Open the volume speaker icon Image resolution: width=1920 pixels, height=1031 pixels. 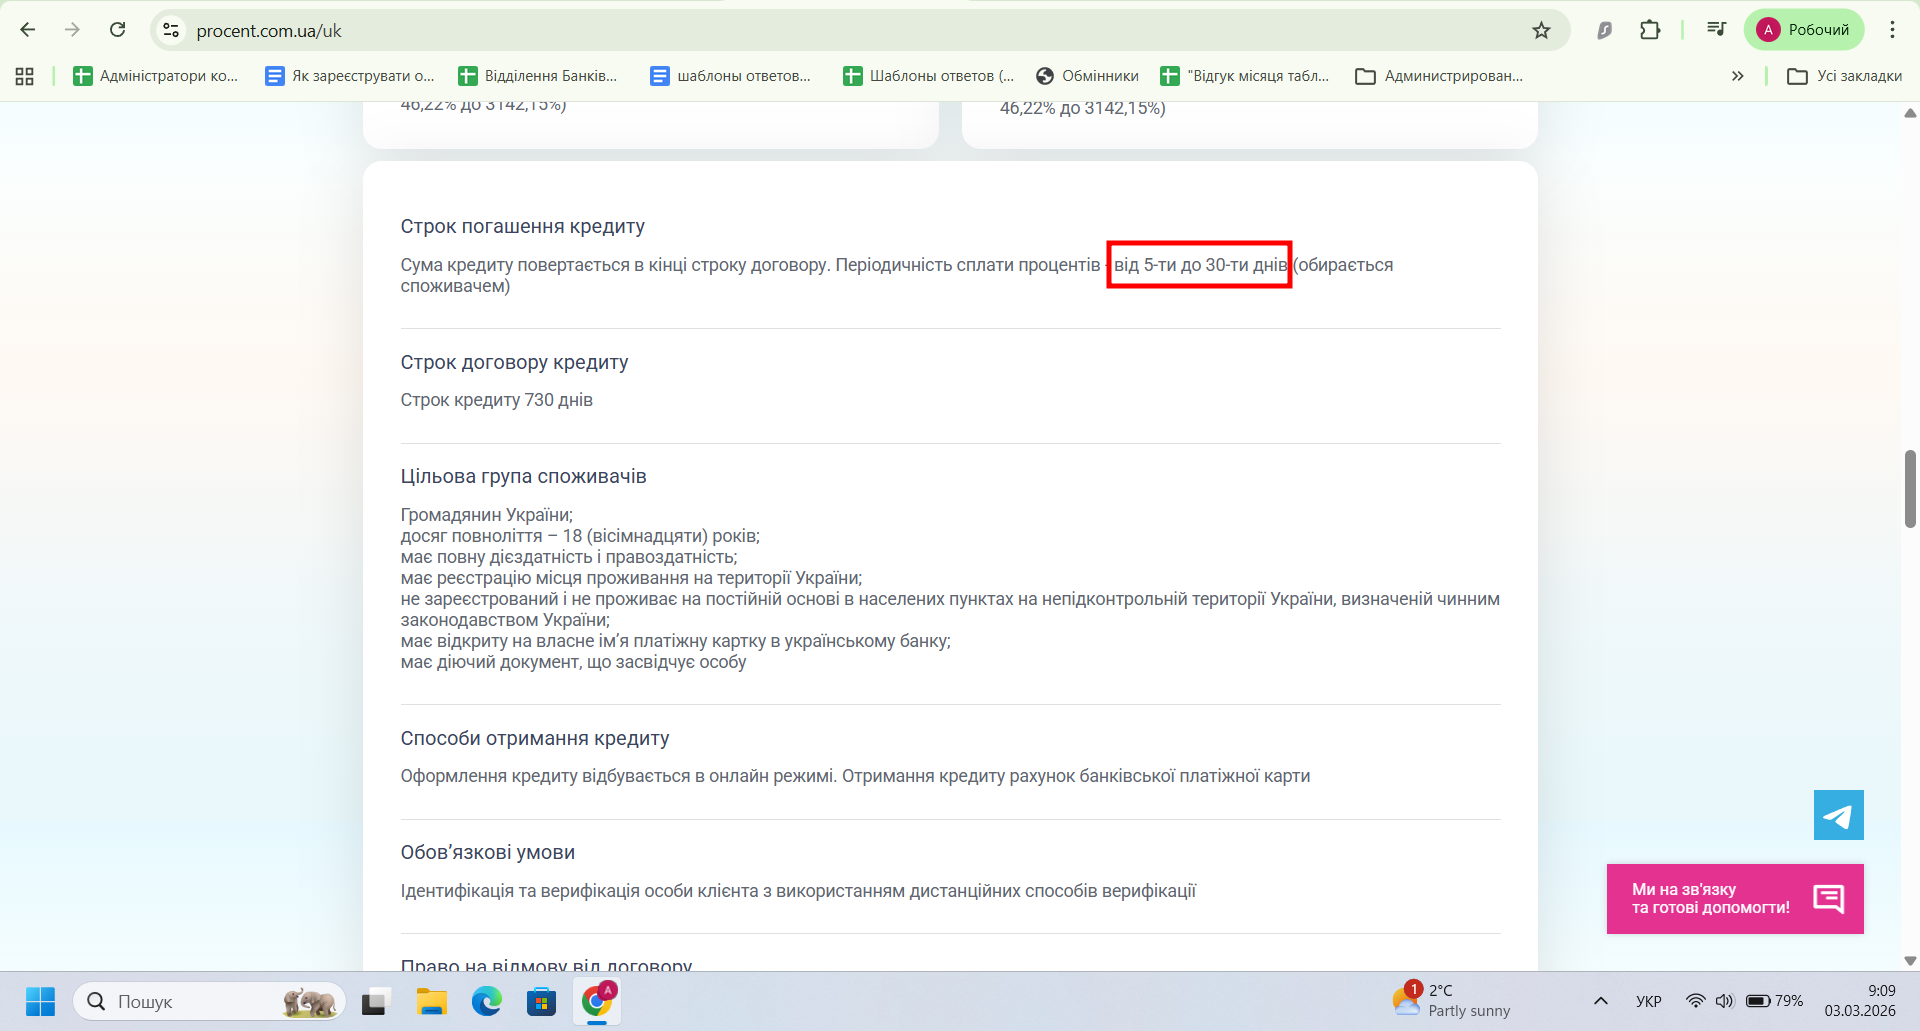tap(1724, 1001)
